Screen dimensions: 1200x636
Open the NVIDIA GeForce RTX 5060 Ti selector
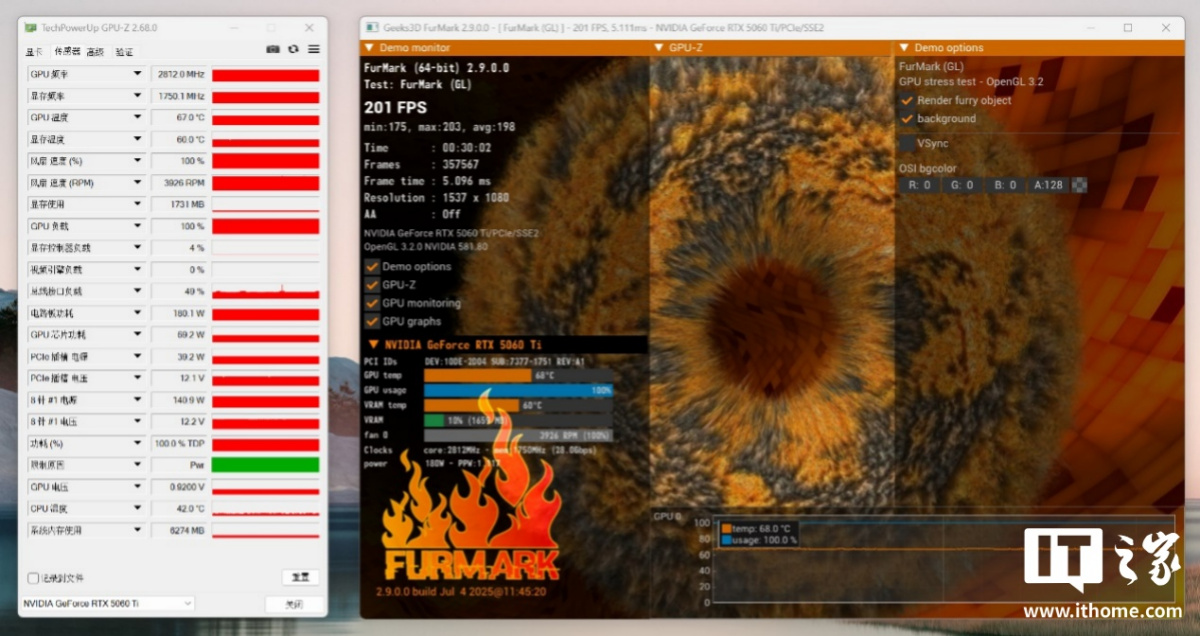[108, 603]
